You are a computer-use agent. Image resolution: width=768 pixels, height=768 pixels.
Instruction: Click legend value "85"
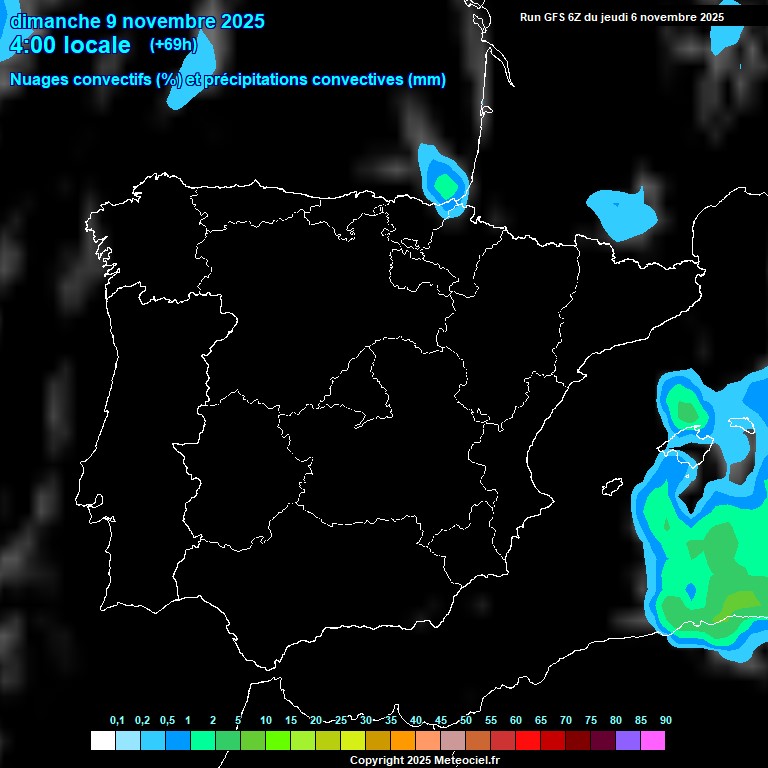pos(641,720)
